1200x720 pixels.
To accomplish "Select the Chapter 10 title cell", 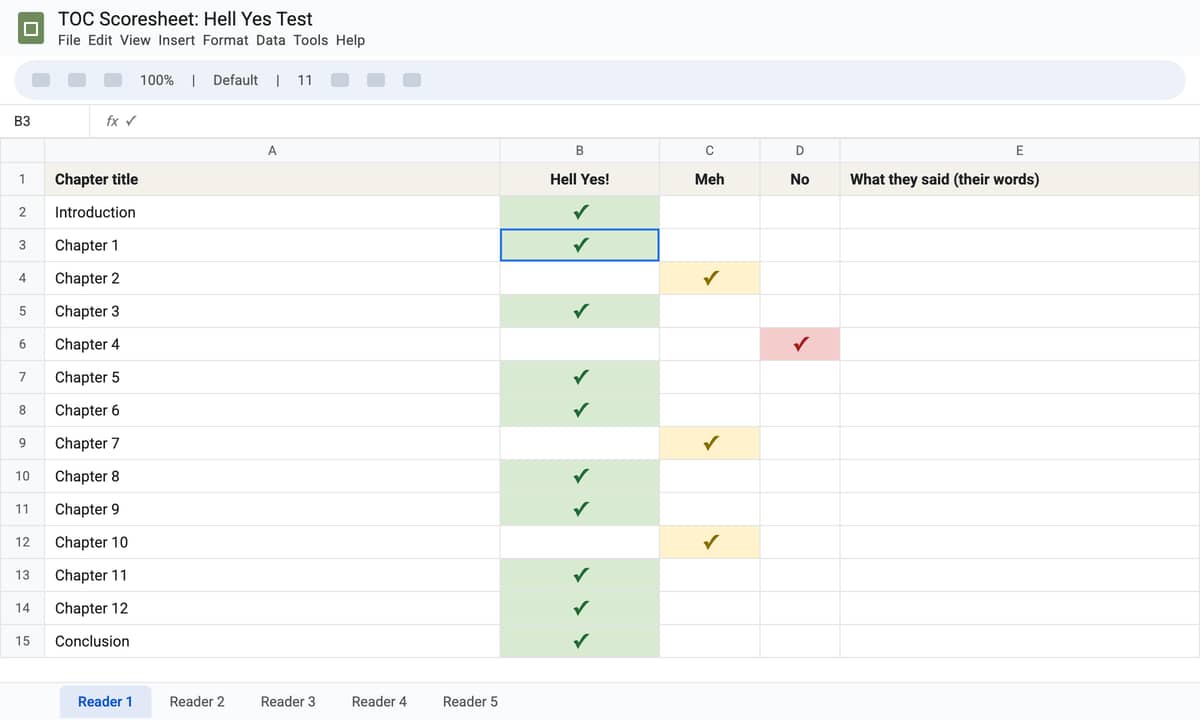I will pos(272,542).
